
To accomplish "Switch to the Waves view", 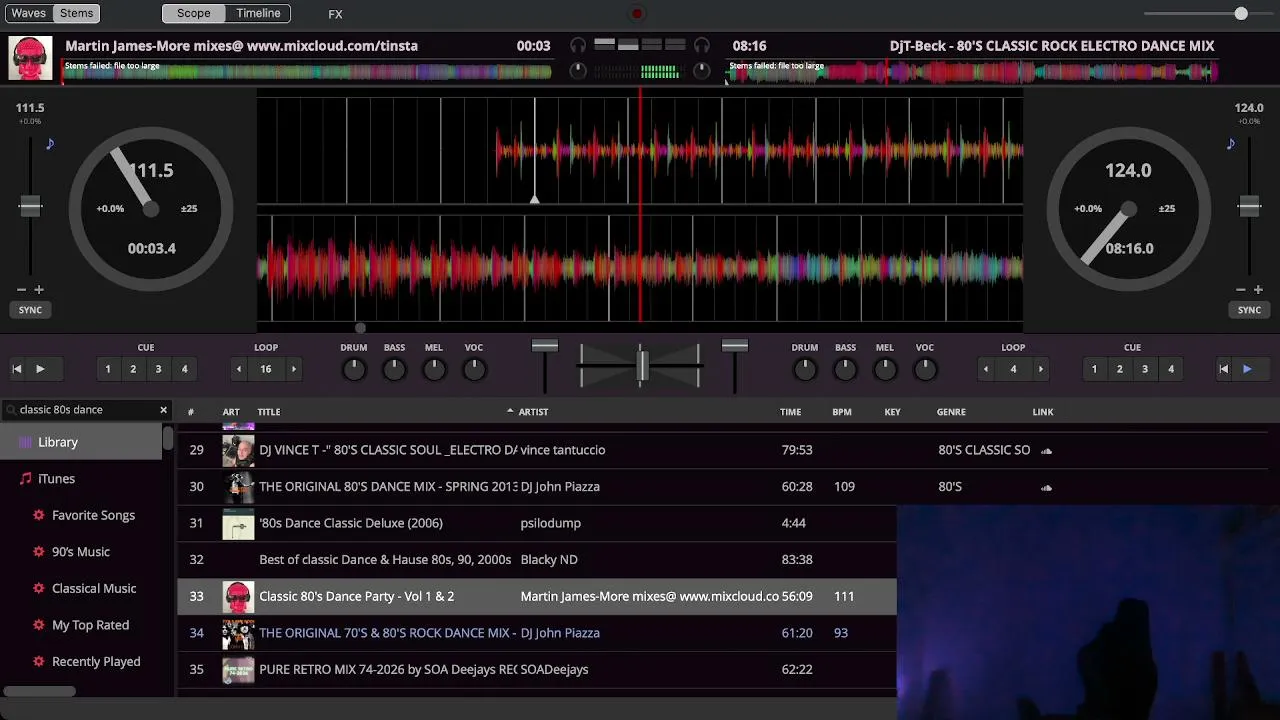I will [29, 13].
